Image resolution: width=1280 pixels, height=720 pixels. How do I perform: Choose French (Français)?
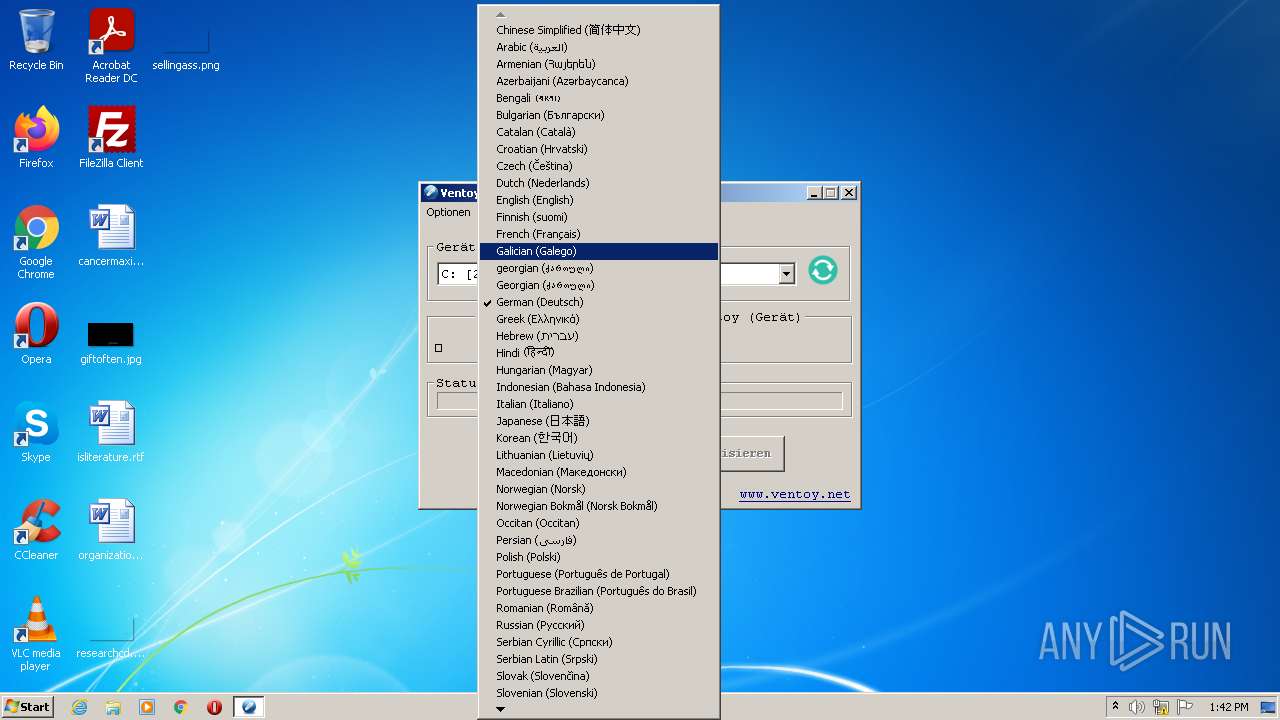(599, 234)
